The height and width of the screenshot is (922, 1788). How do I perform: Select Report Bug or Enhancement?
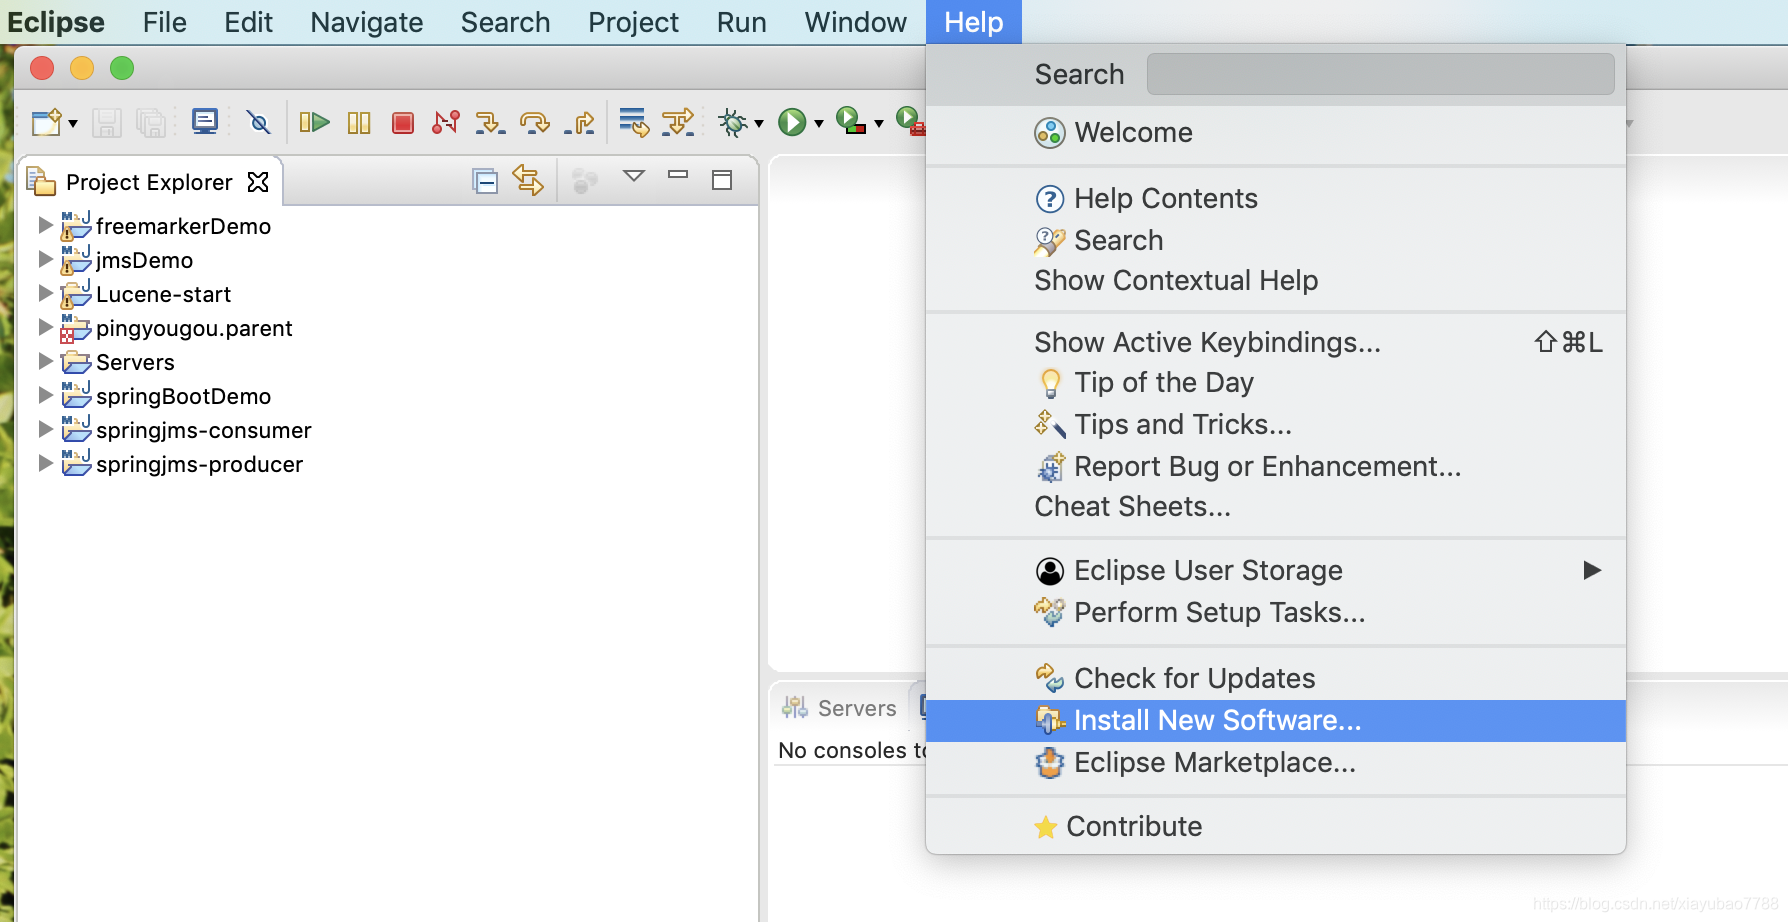[1275, 467]
